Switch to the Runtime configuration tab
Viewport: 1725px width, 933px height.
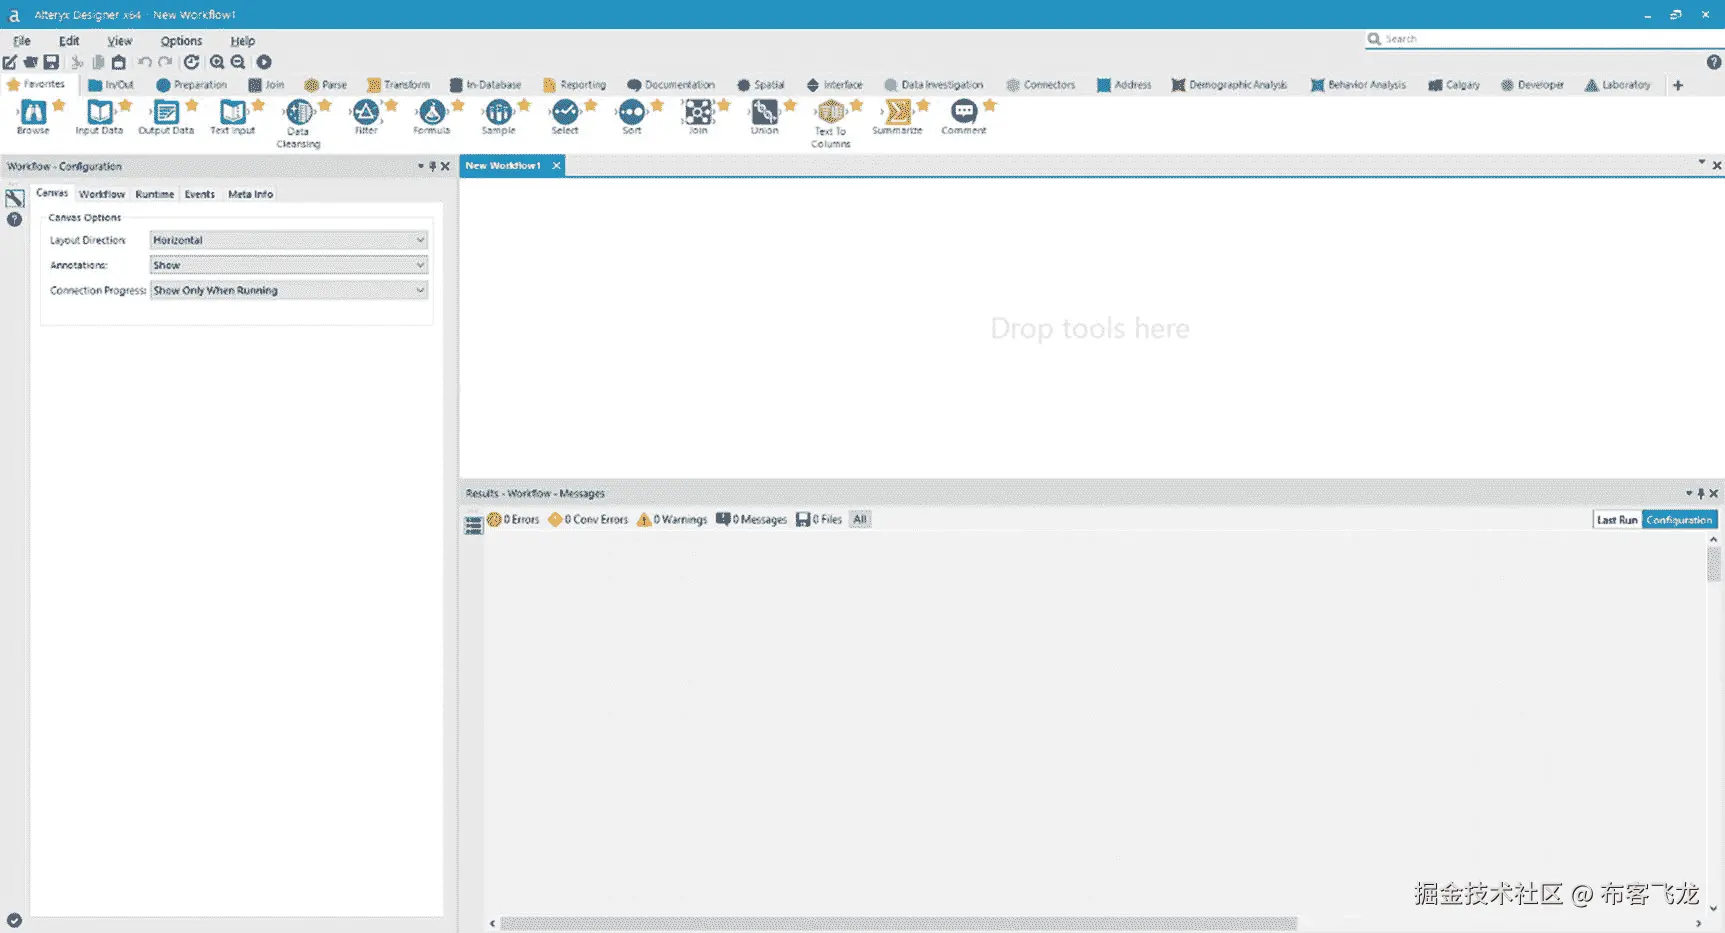[155, 194]
